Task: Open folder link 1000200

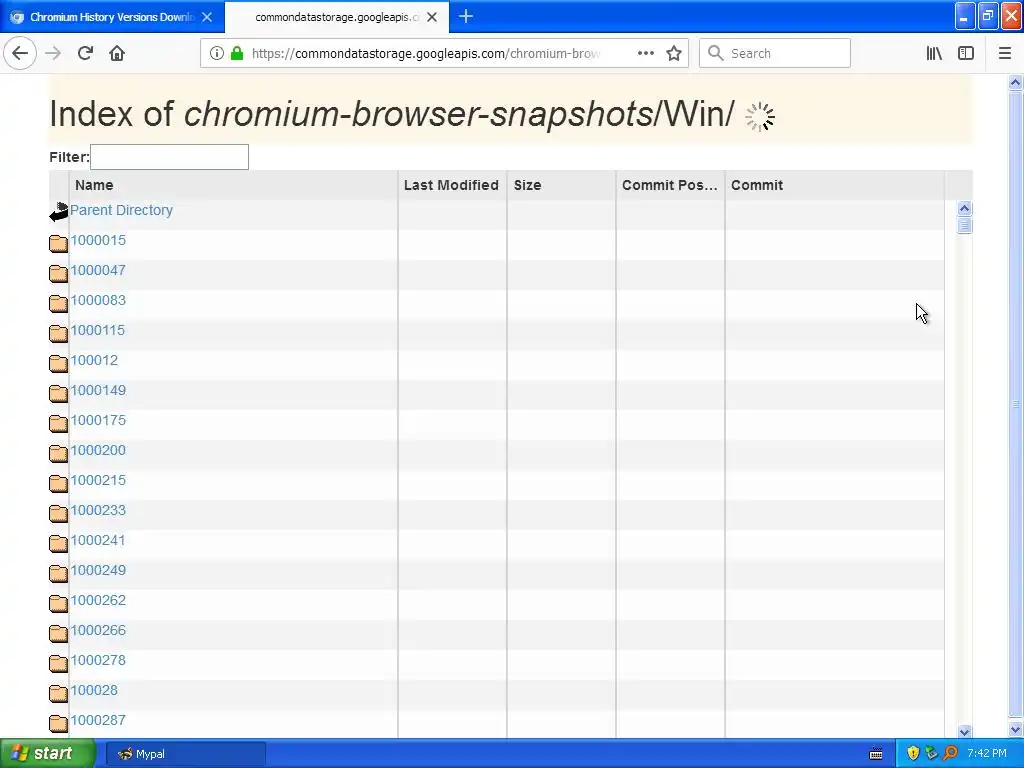Action: click(x=98, y=451)
